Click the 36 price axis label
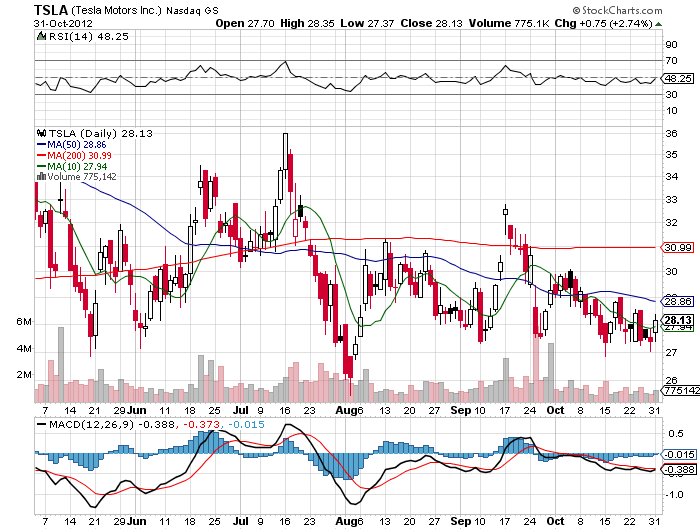This screenshot has width=700, height=530. coord(671,134)
